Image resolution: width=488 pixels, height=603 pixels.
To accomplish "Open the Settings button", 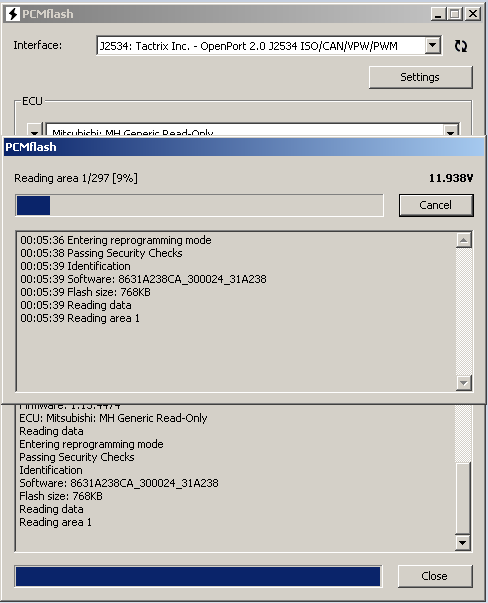I will pos(421,77).
